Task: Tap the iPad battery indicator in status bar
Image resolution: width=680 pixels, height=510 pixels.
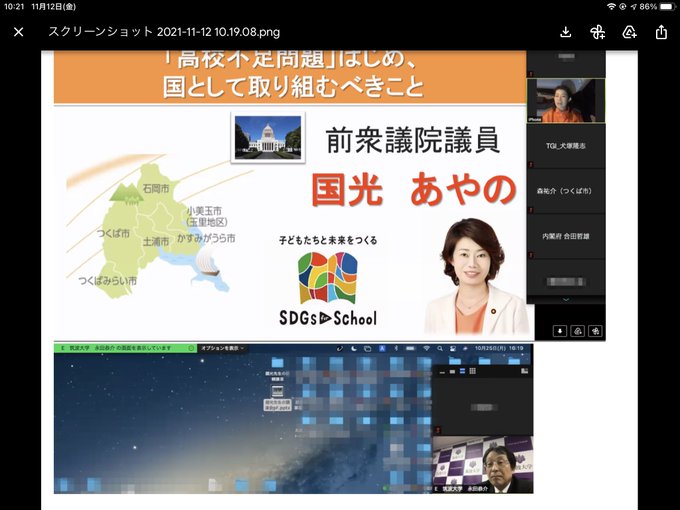Action: click(667, 7)
